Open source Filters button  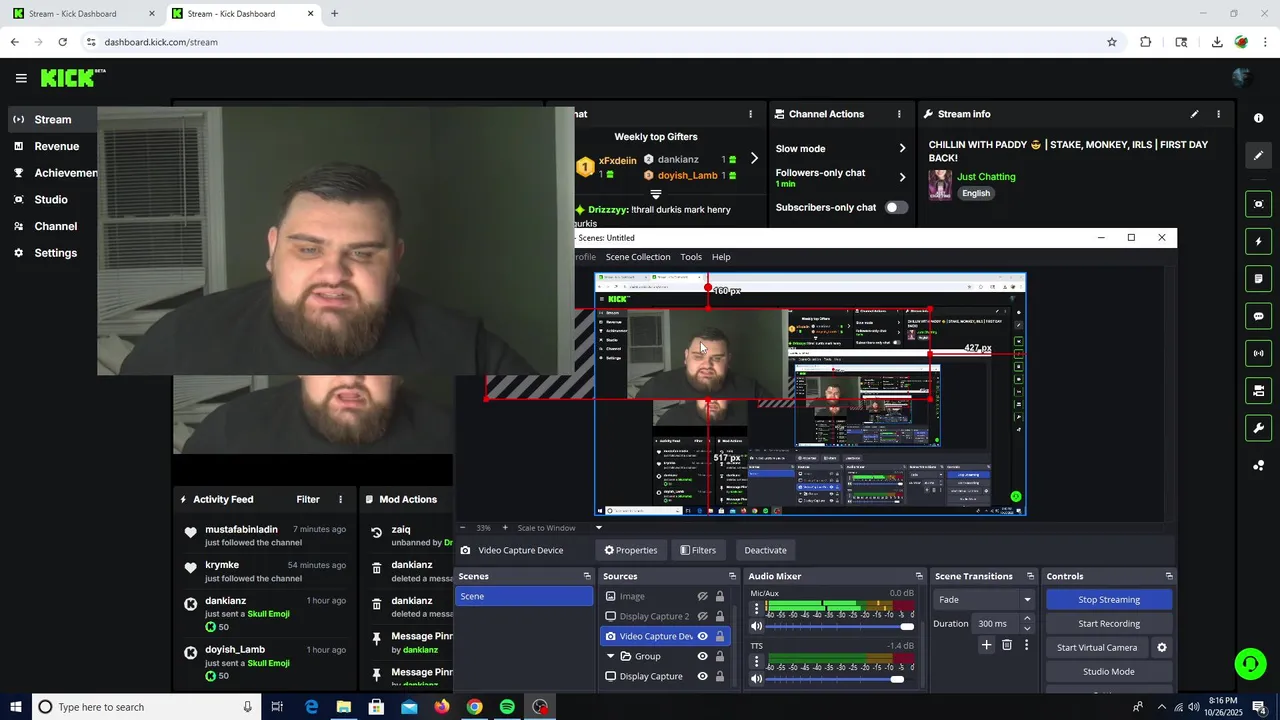(698, 550)
